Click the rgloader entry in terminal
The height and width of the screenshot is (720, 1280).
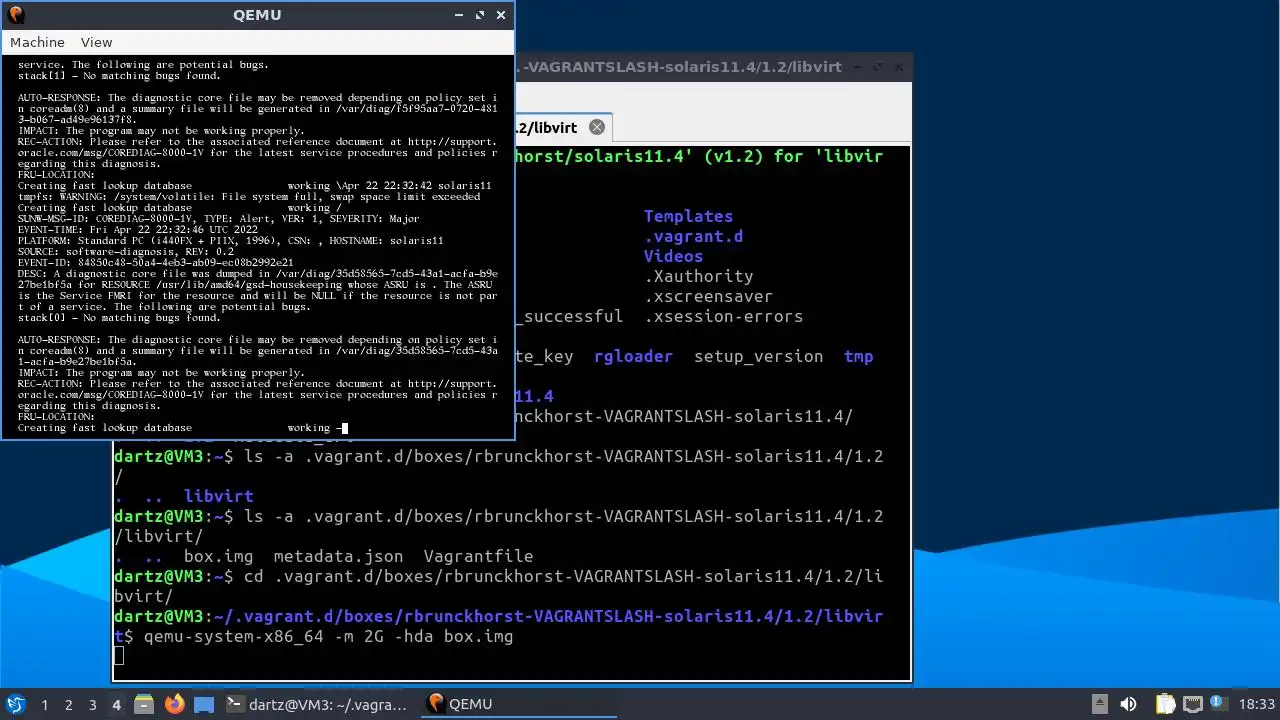point(633,356)
